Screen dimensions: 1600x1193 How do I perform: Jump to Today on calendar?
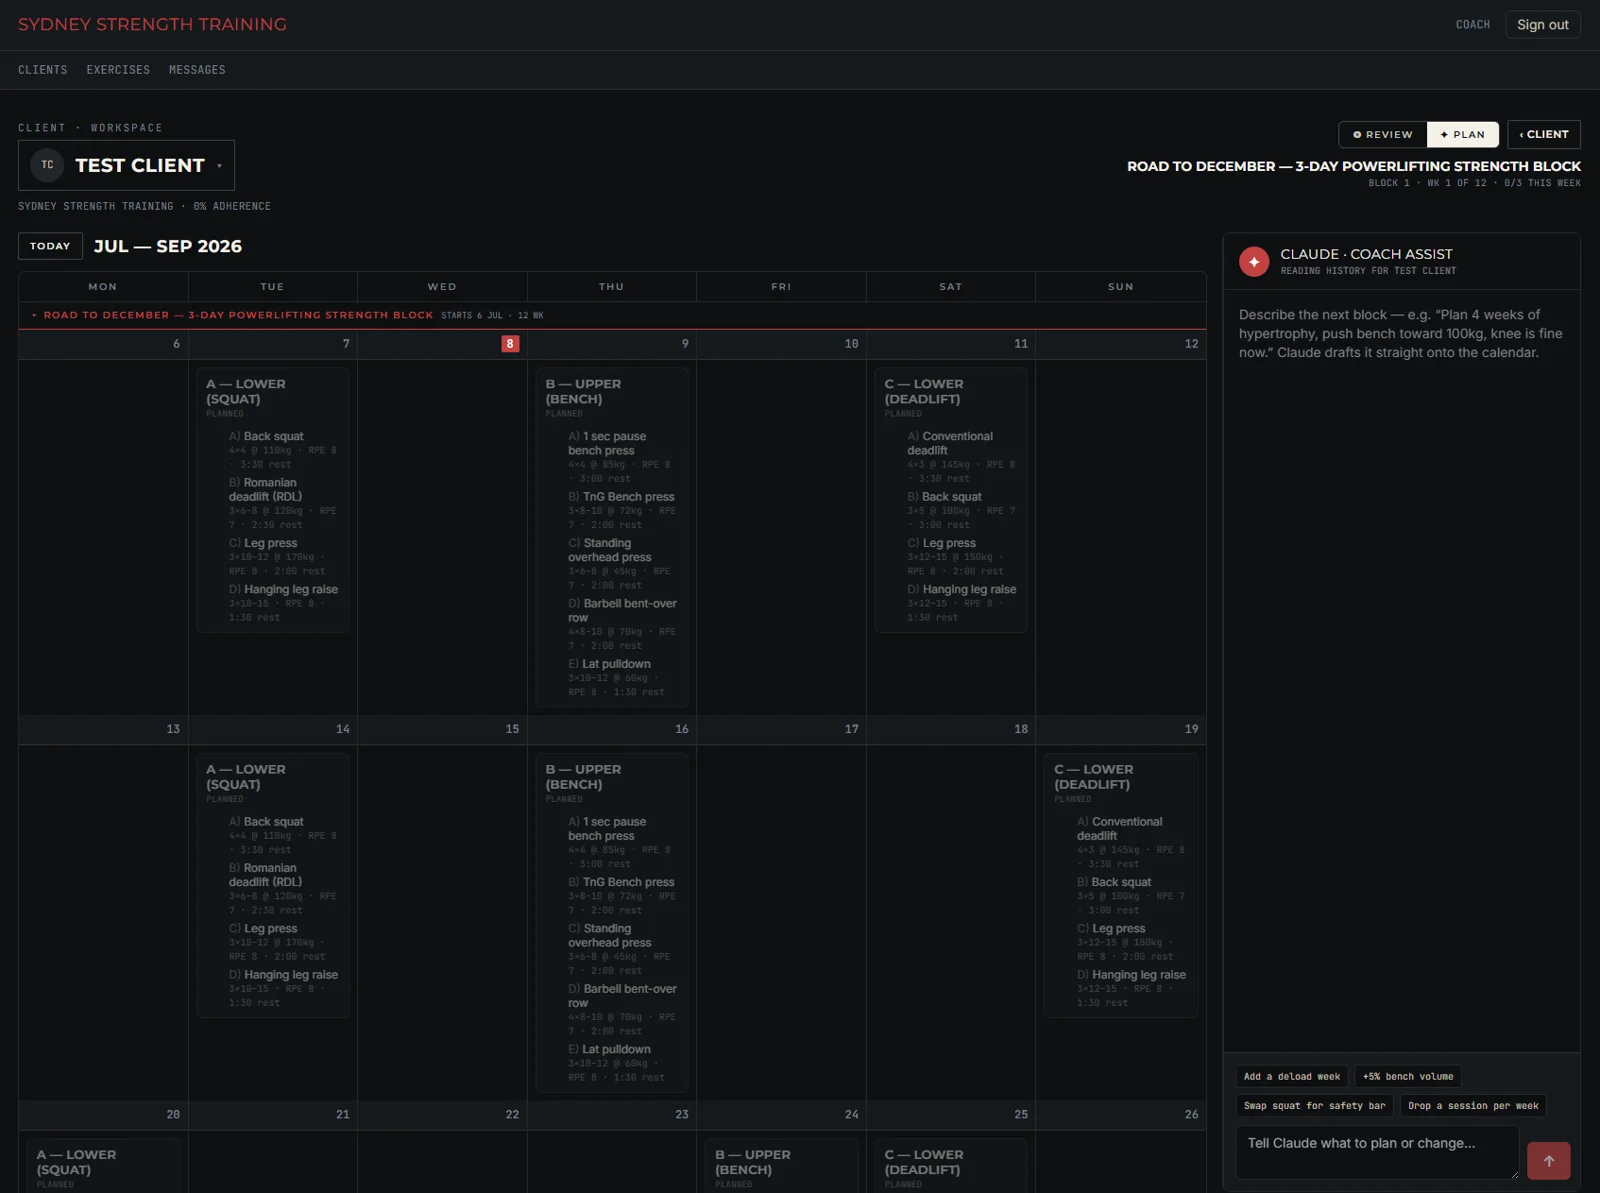(x=50, y=246)
